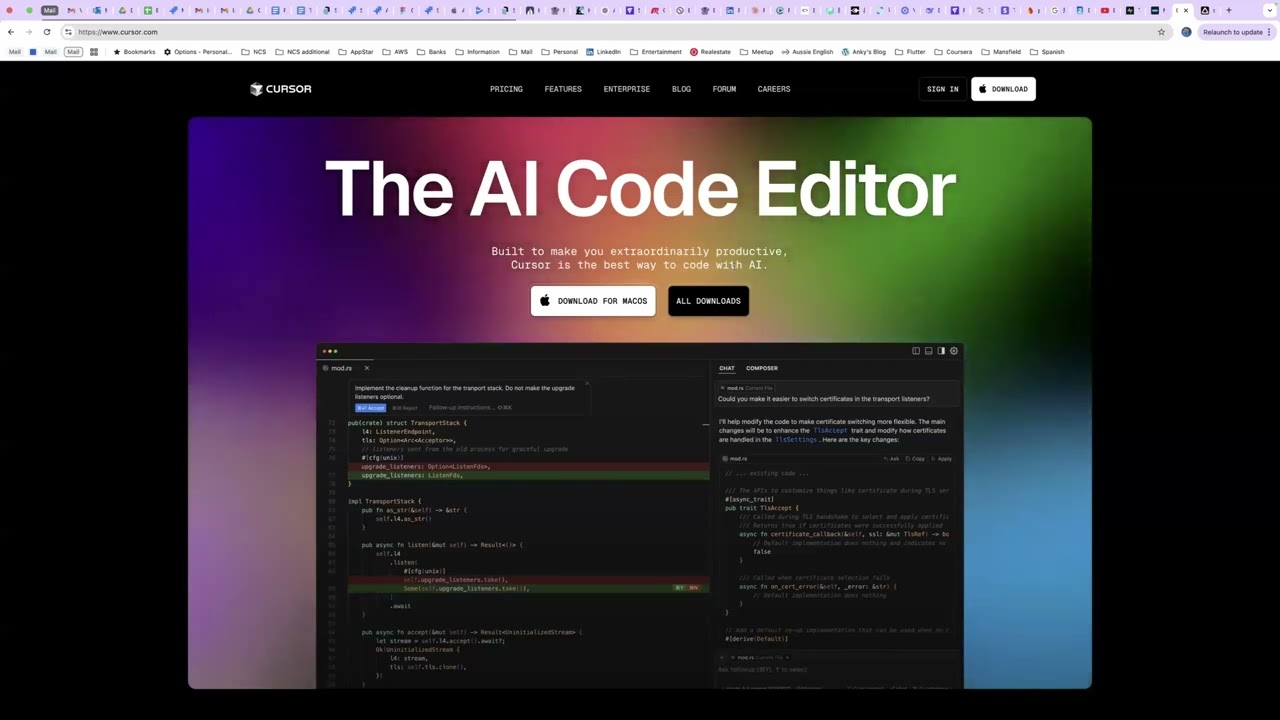This screenshot has height=720, width=1280.
Task: Expand the Information bookmark folder
Action: click(x=477, y=52)
